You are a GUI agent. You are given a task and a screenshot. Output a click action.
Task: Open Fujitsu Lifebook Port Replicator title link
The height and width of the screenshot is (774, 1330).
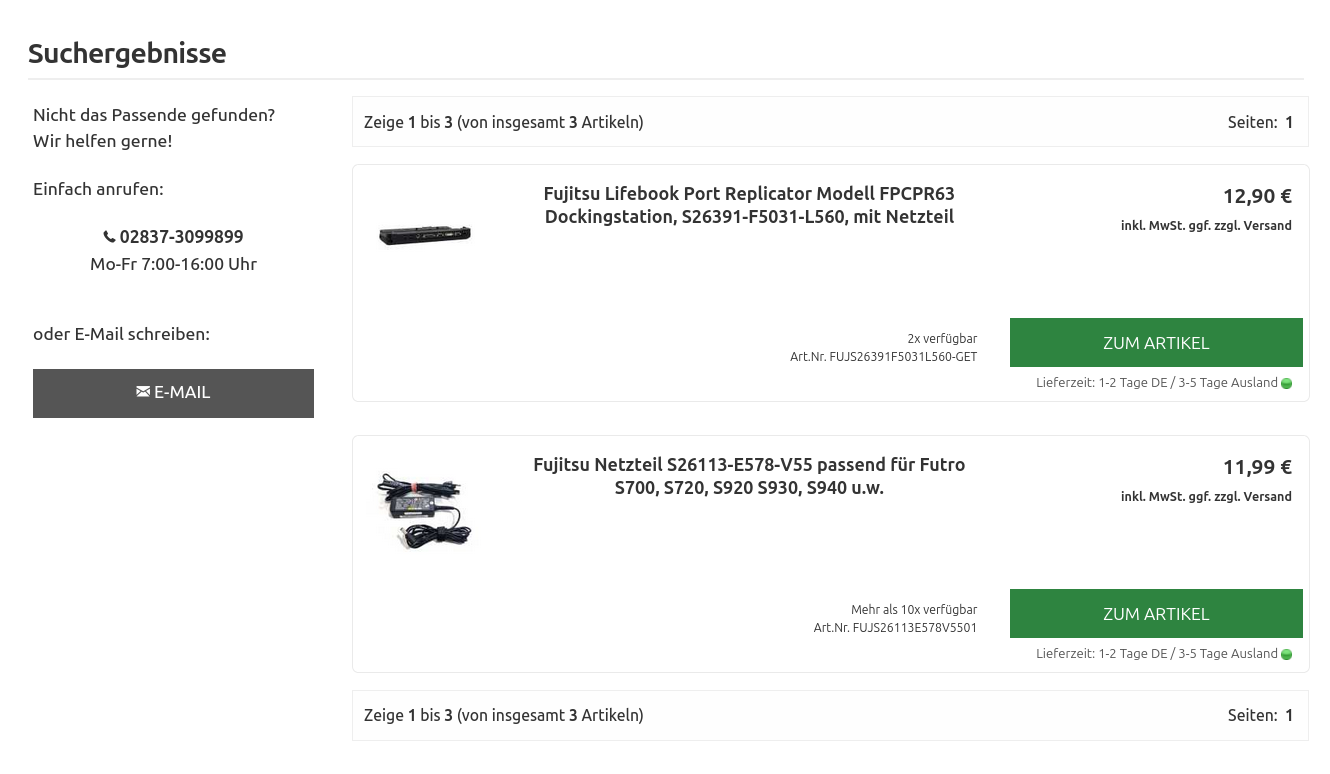pyautogui.click(x=749, y=205)
